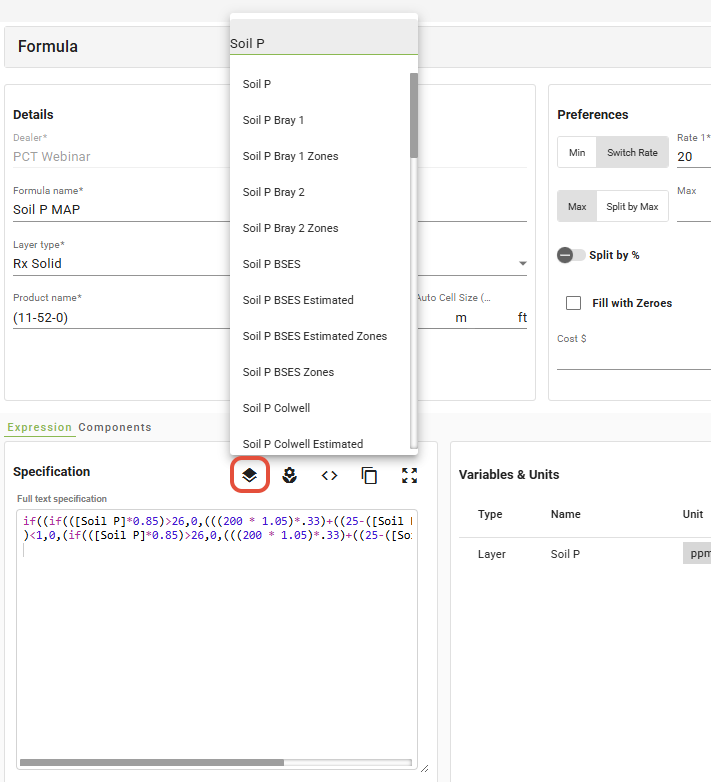The width and height of the screenshot is (711, 782).
Task: Select the Split by Max option
Action: tap(632, 207)
